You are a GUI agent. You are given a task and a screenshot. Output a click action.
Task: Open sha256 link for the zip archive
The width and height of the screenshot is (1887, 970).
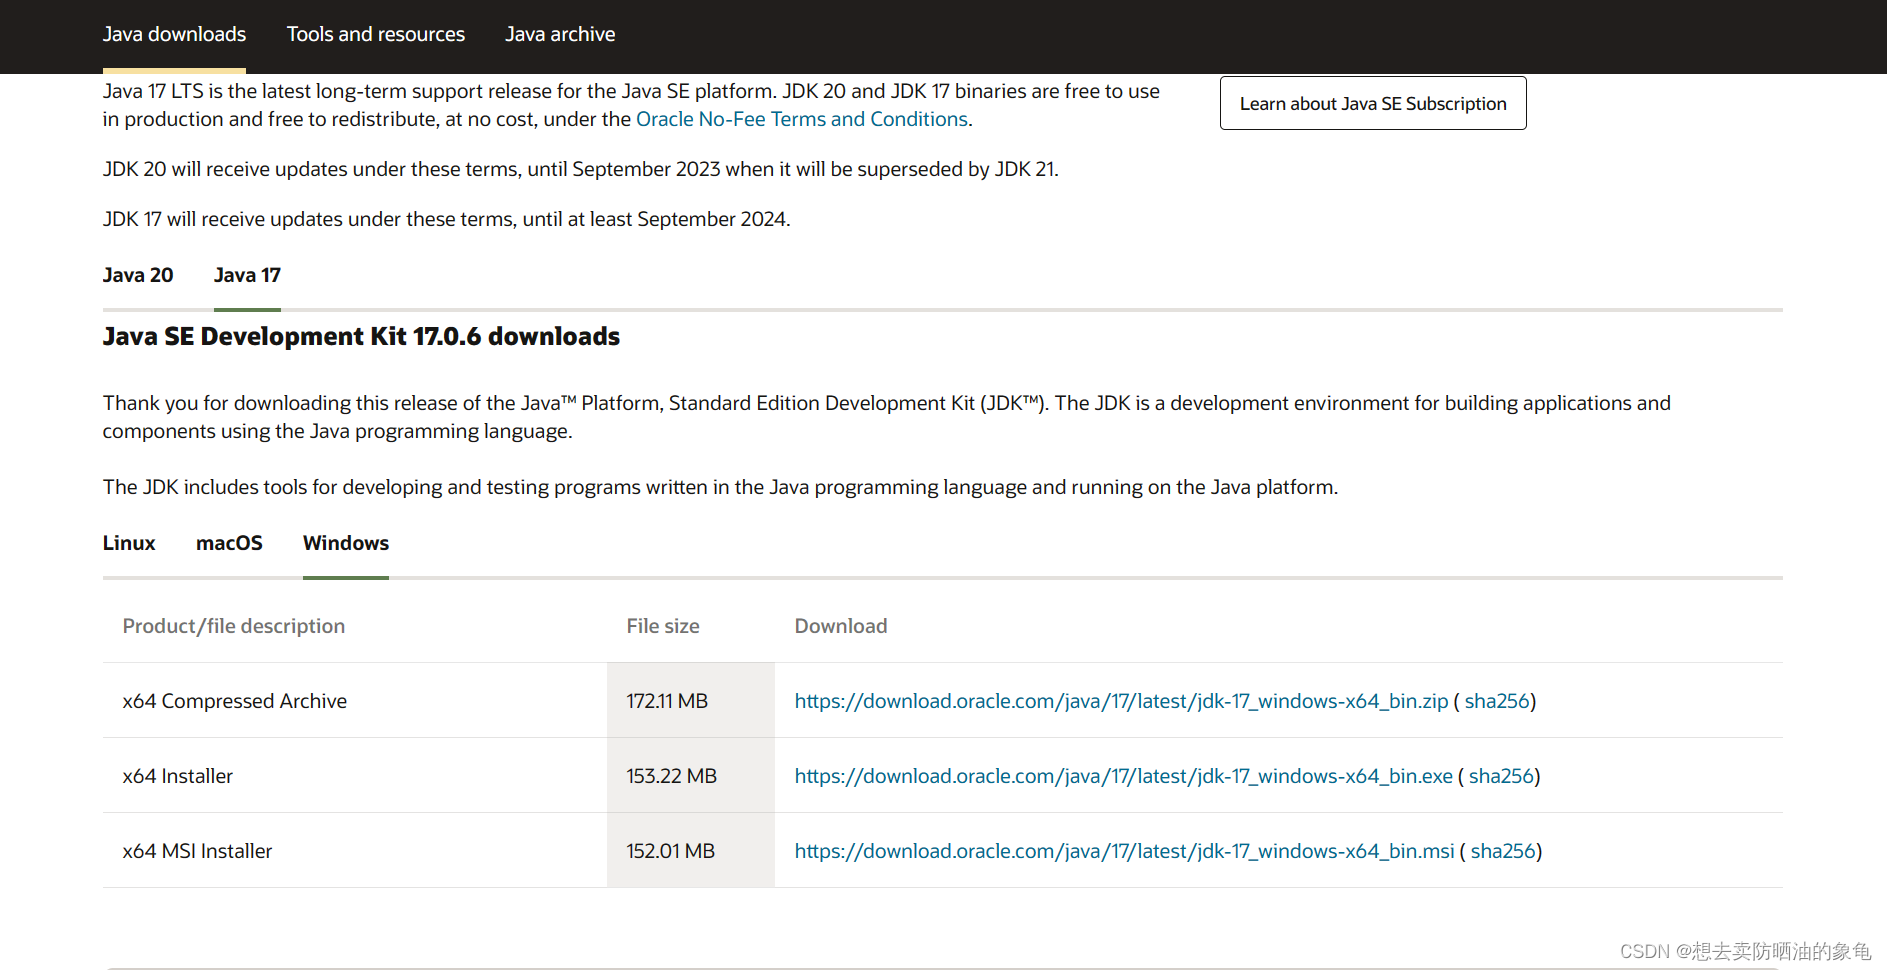point(1497,701)
